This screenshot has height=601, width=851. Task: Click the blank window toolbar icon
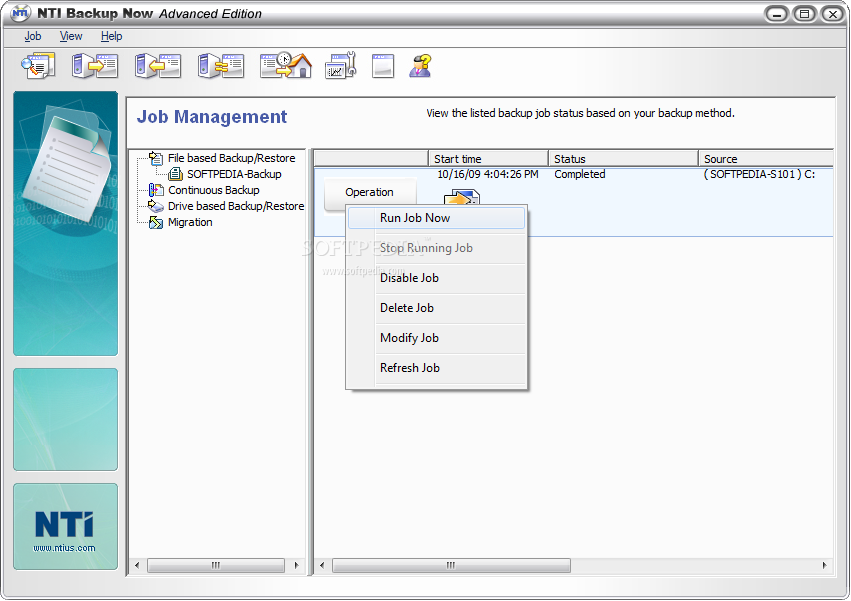click(x=383, y=66)
